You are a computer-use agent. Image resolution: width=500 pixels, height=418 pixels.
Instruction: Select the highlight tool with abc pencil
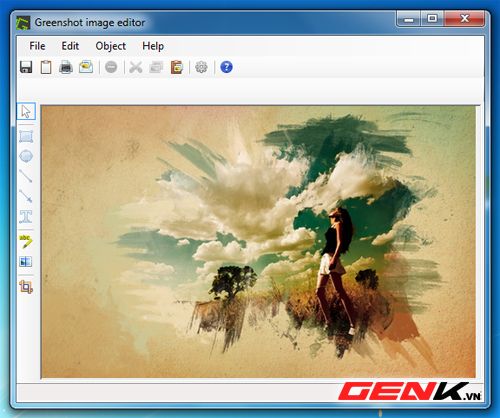coord(26,241)
